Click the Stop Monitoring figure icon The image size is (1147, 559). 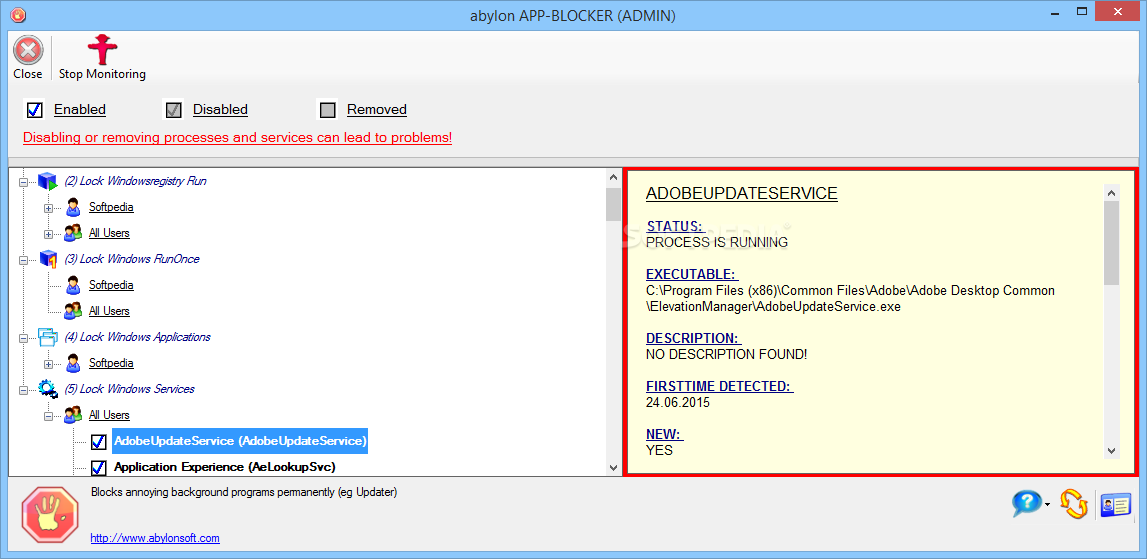point(102,50)
